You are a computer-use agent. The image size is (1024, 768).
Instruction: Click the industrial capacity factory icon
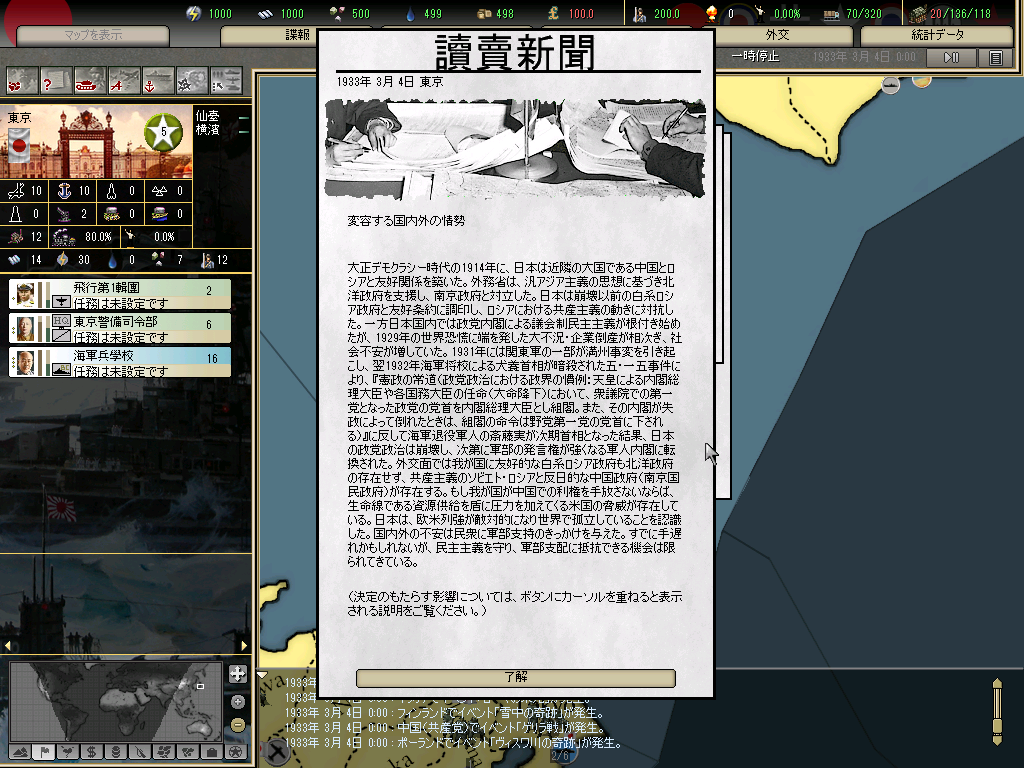pos(918,13)
